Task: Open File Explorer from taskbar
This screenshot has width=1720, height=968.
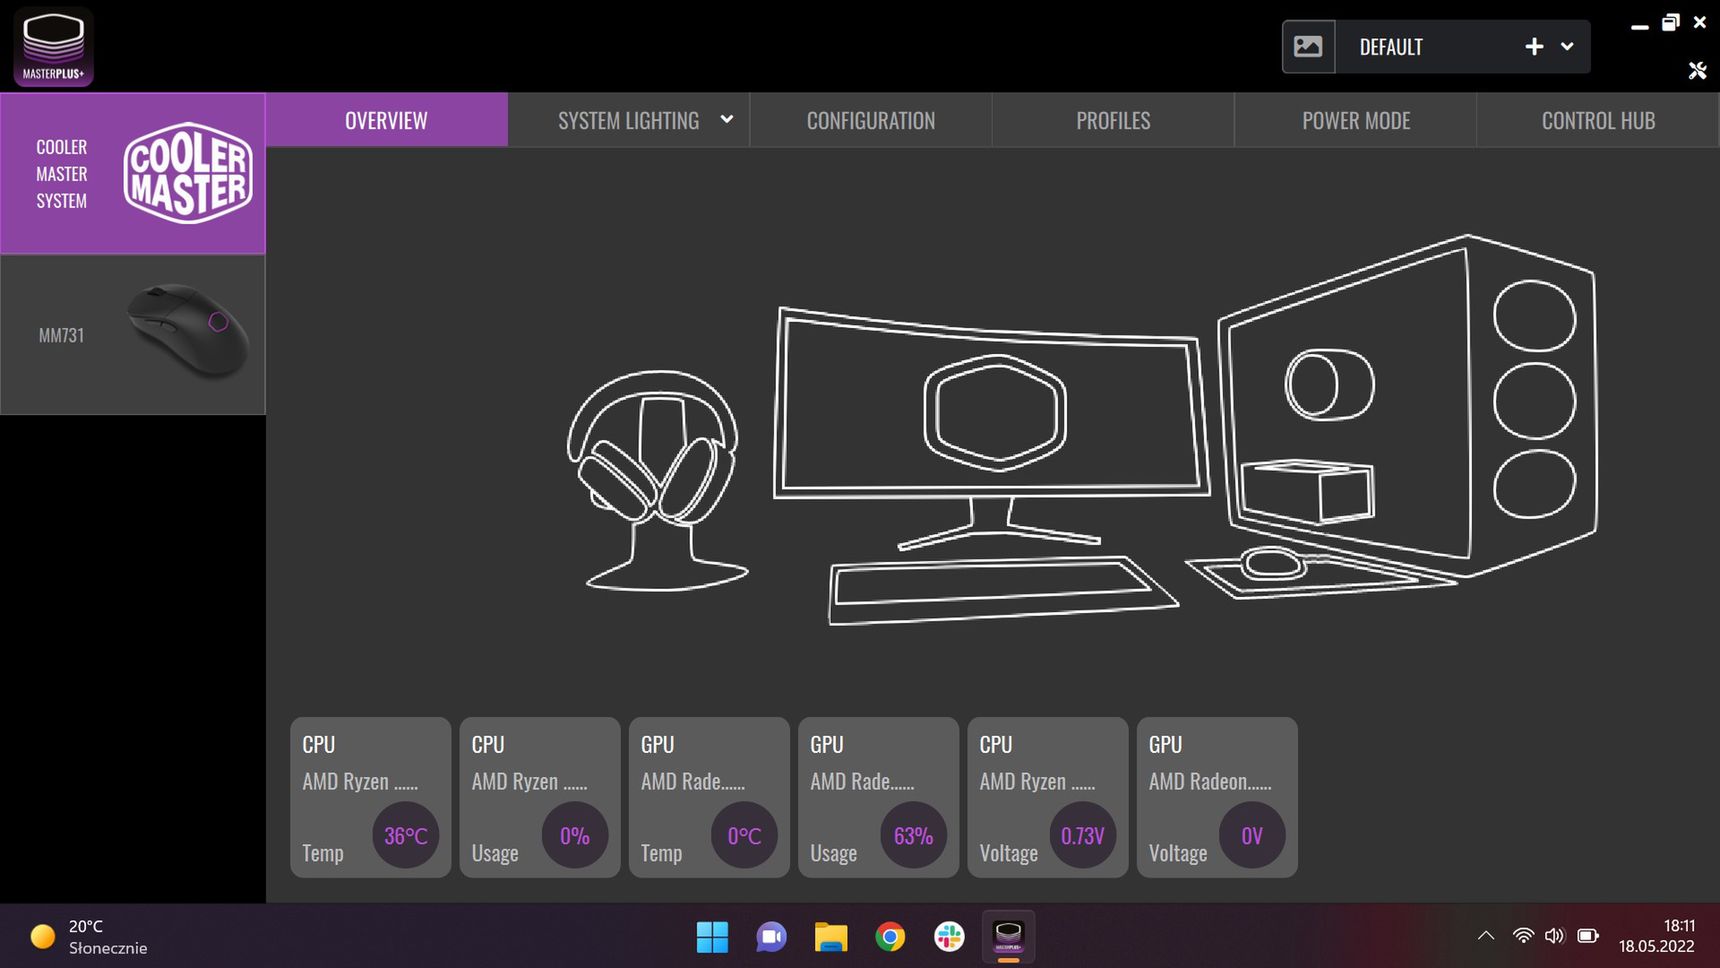Action: pos(830,937)
